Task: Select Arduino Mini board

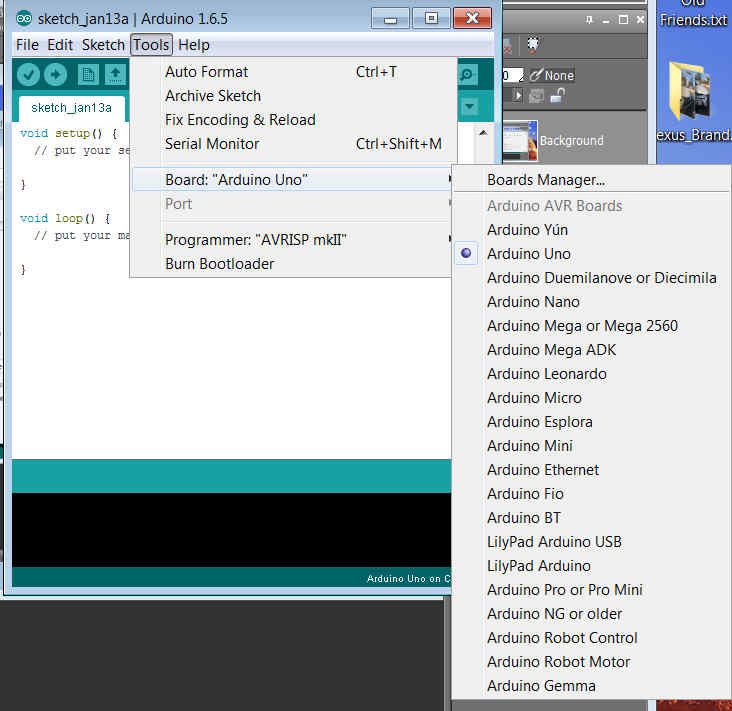Action: [591, 446]
